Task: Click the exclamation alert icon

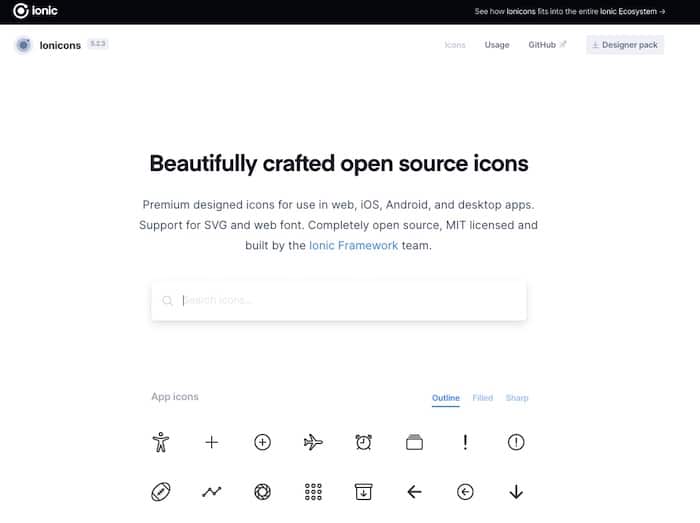Action: [x=465, y=442]
